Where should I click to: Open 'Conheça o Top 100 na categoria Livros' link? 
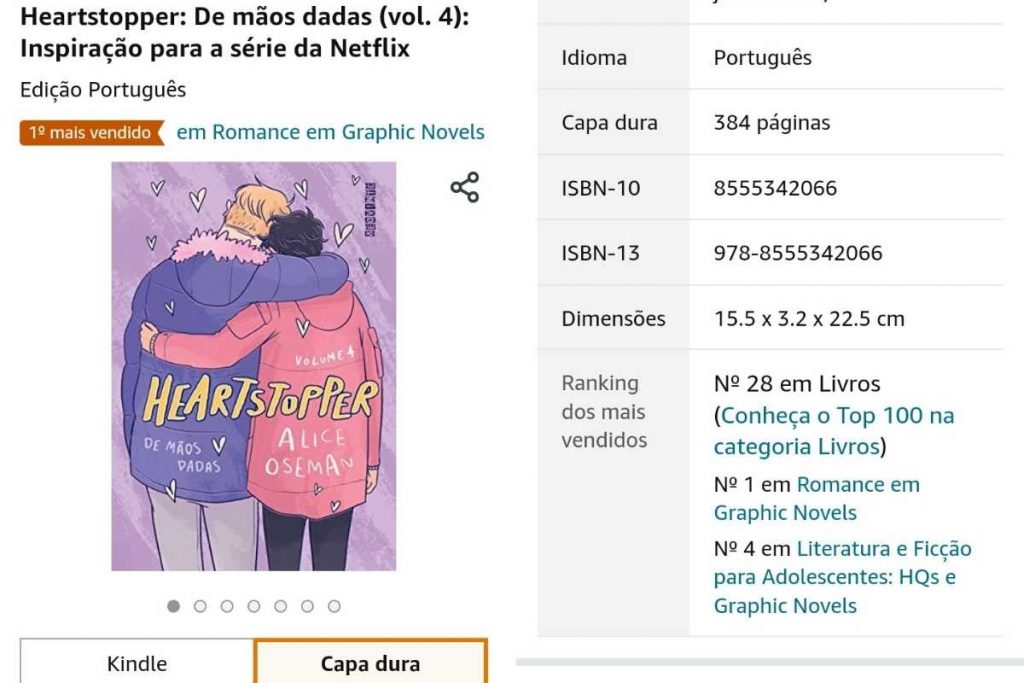coord(833,431)
